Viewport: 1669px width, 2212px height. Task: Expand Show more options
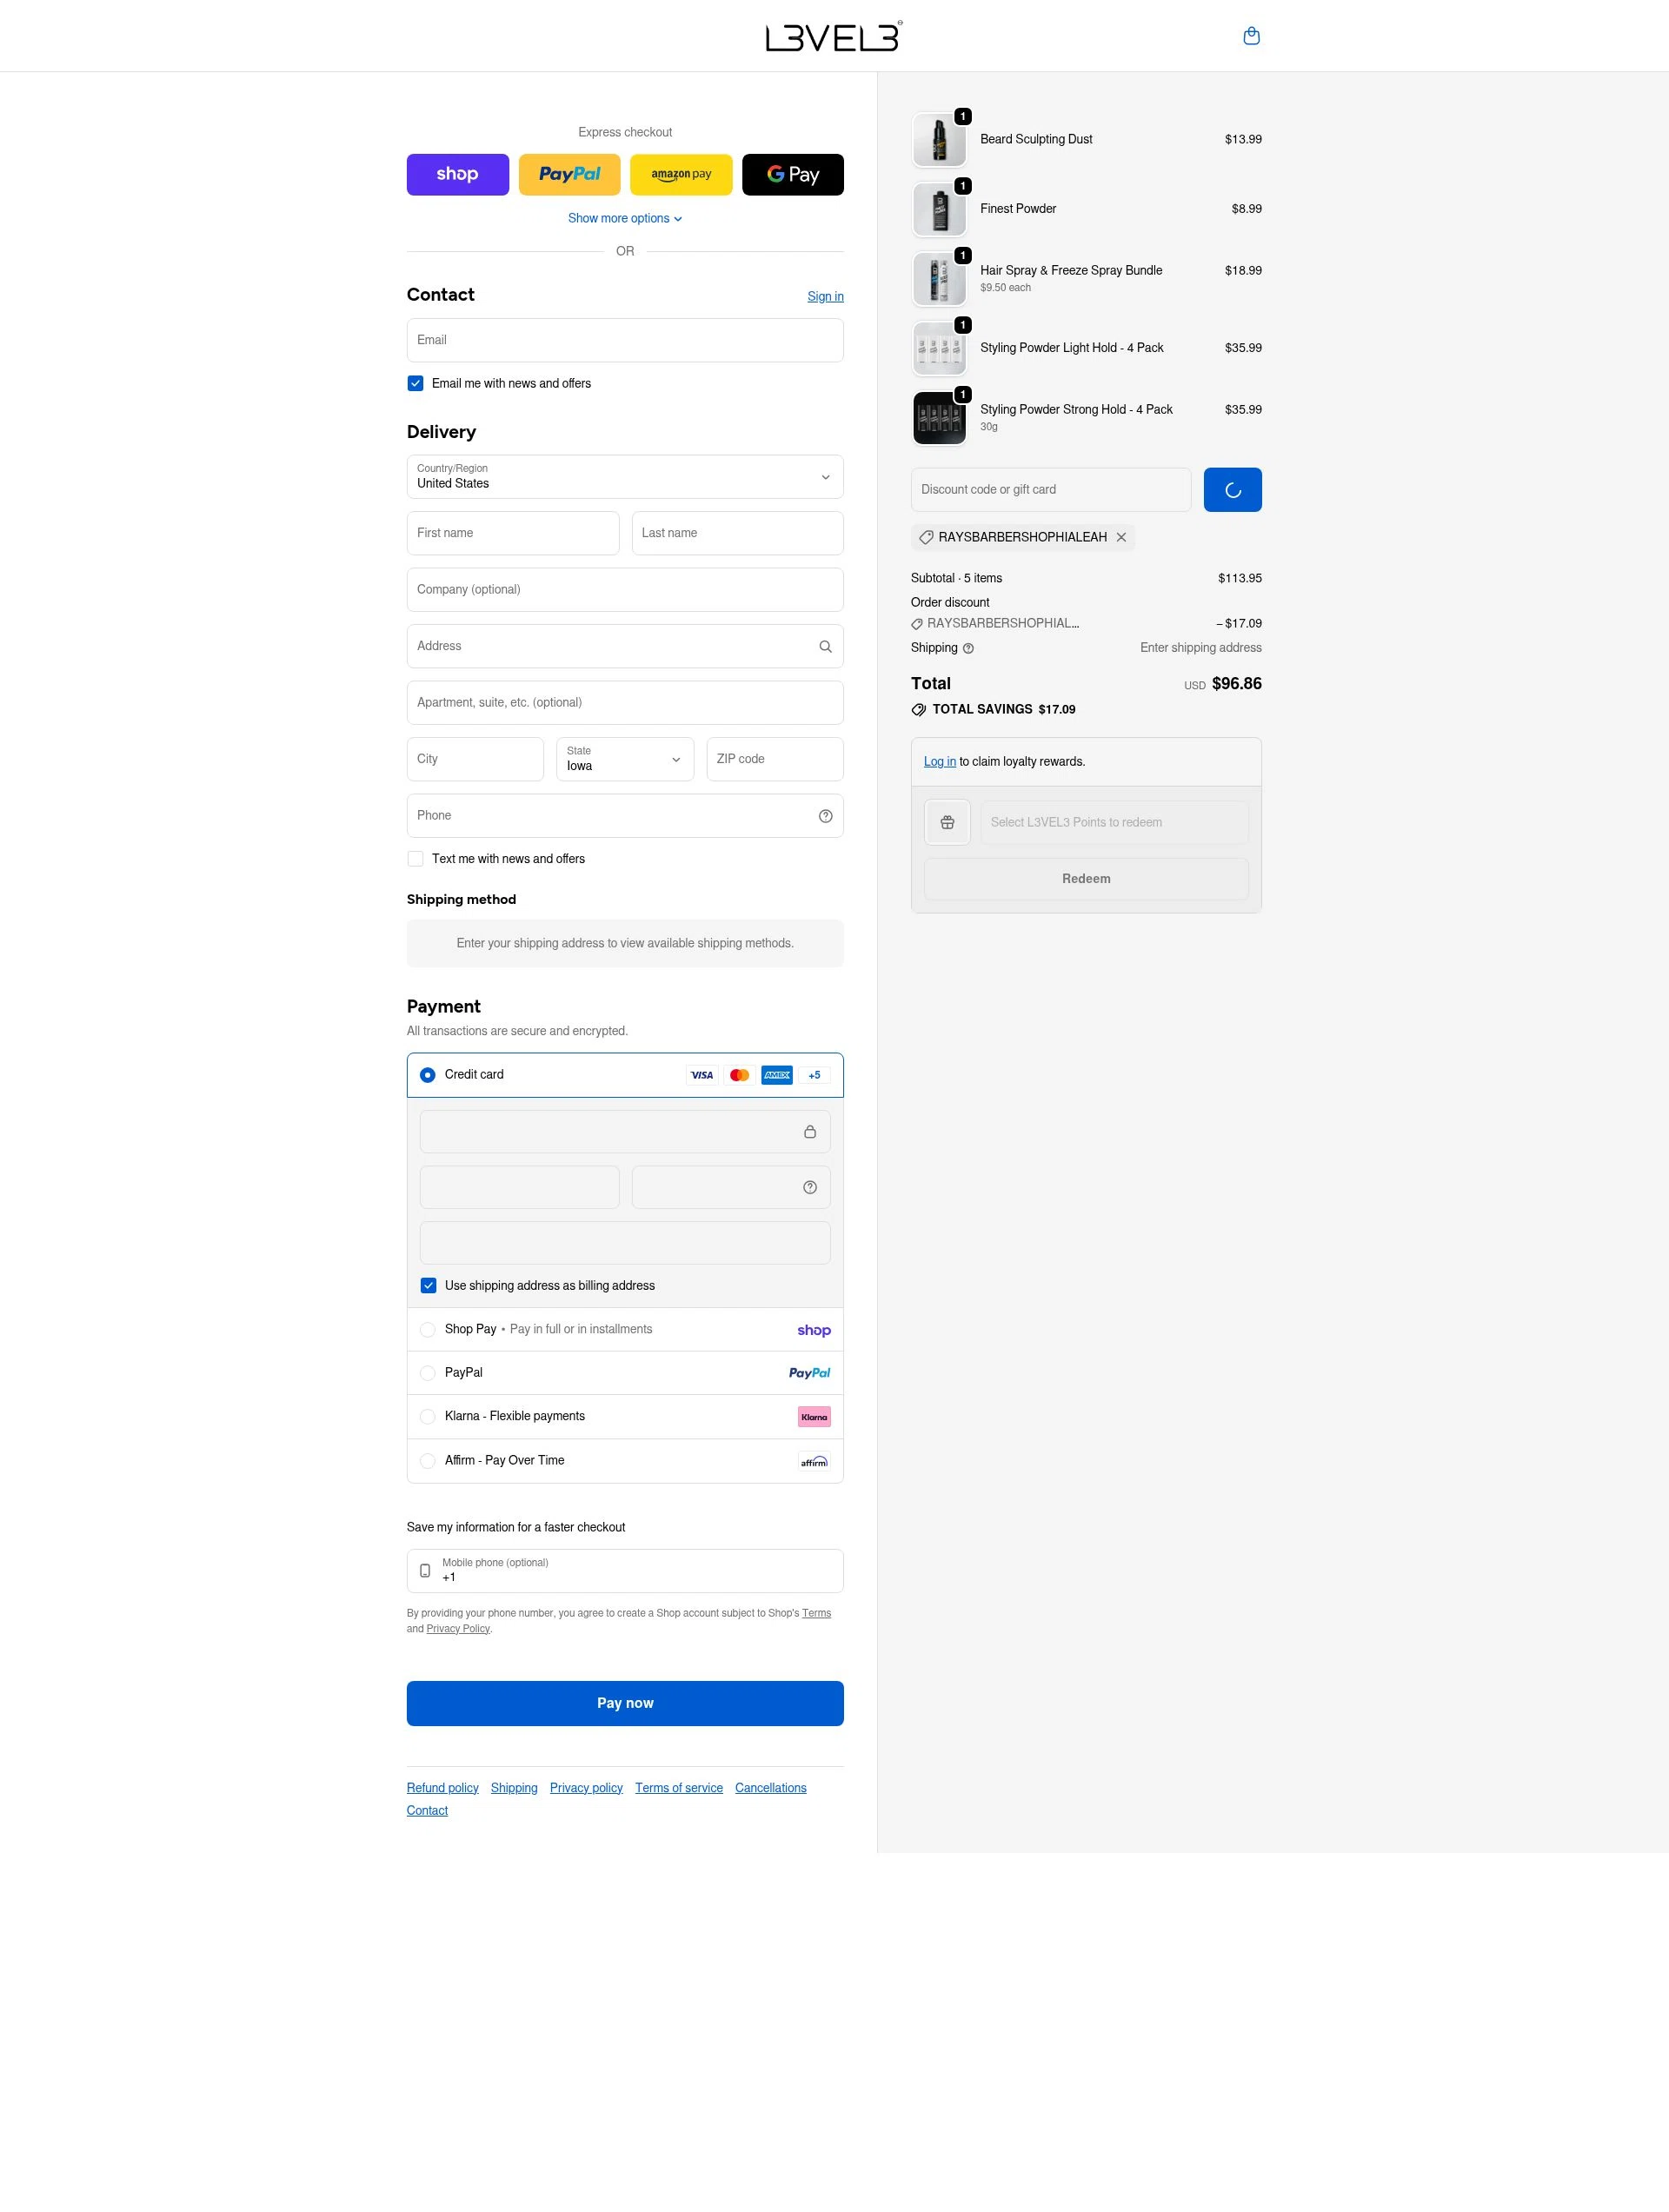point(624,218)
